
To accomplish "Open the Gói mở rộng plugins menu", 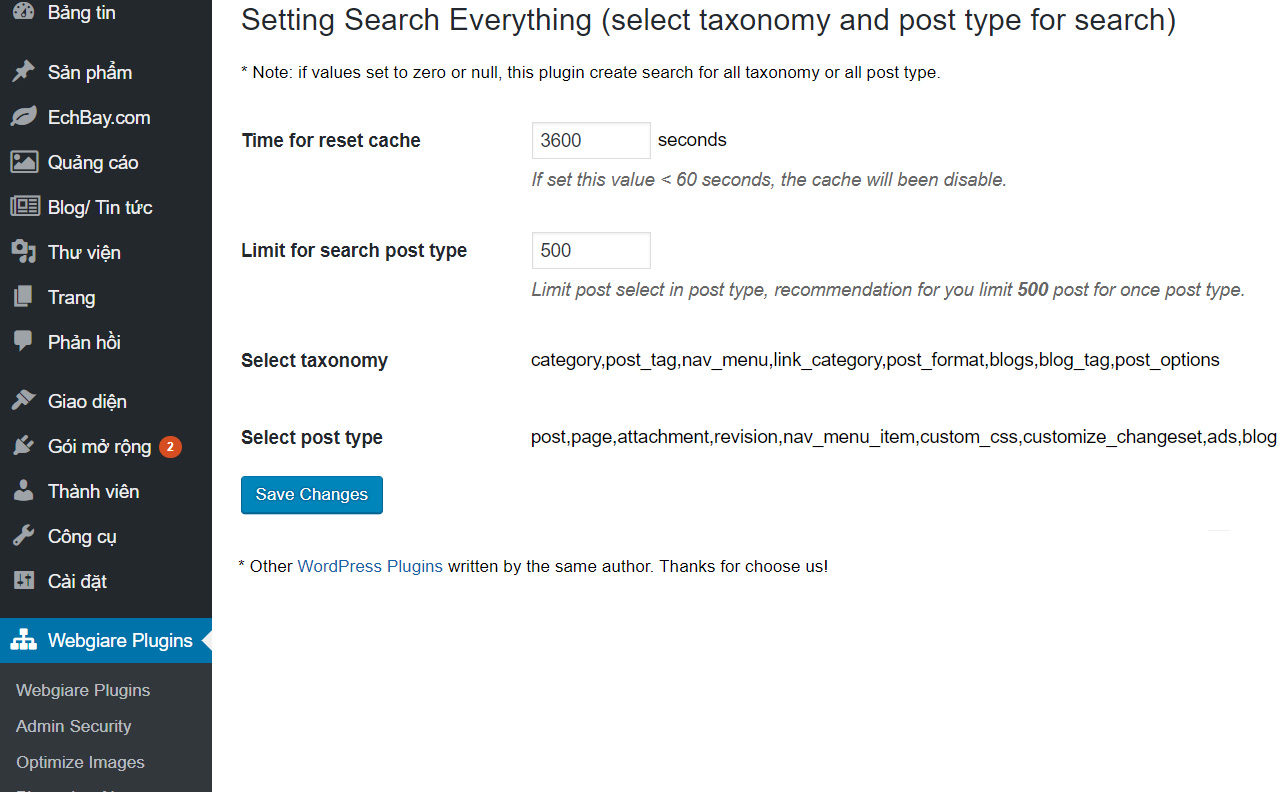I will pyautogui.click(x=99, y=446).
